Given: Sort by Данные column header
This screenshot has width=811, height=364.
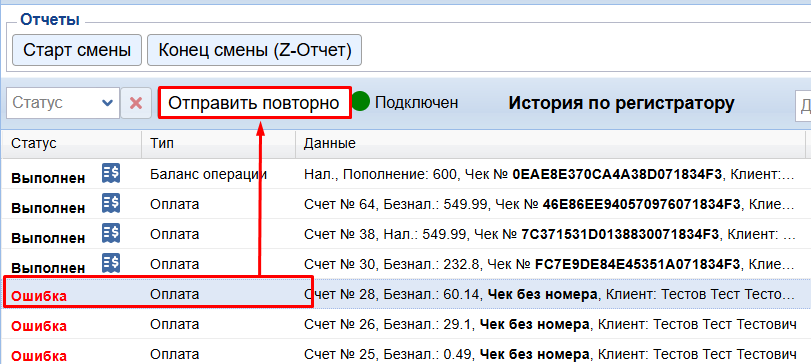Looking at the screenshot, I should (x=550, y=143).
